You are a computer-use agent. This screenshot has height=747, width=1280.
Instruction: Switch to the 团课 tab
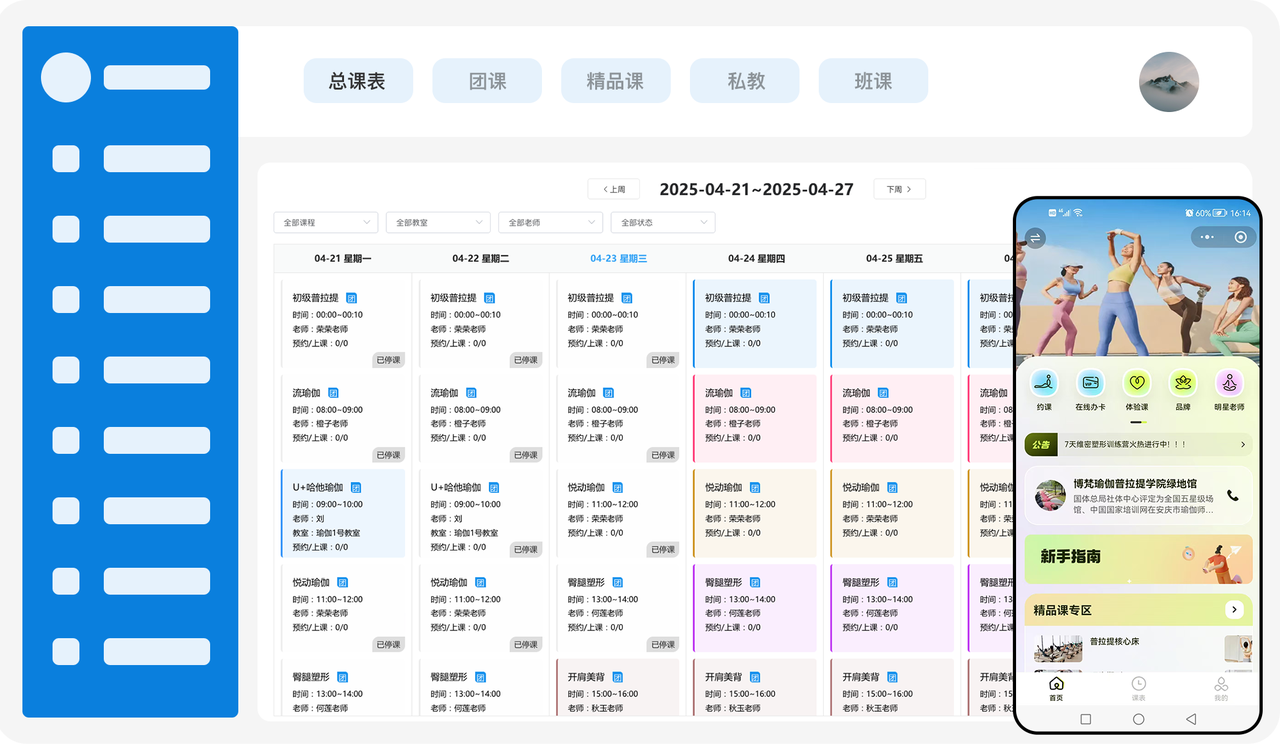coord(487,81)
